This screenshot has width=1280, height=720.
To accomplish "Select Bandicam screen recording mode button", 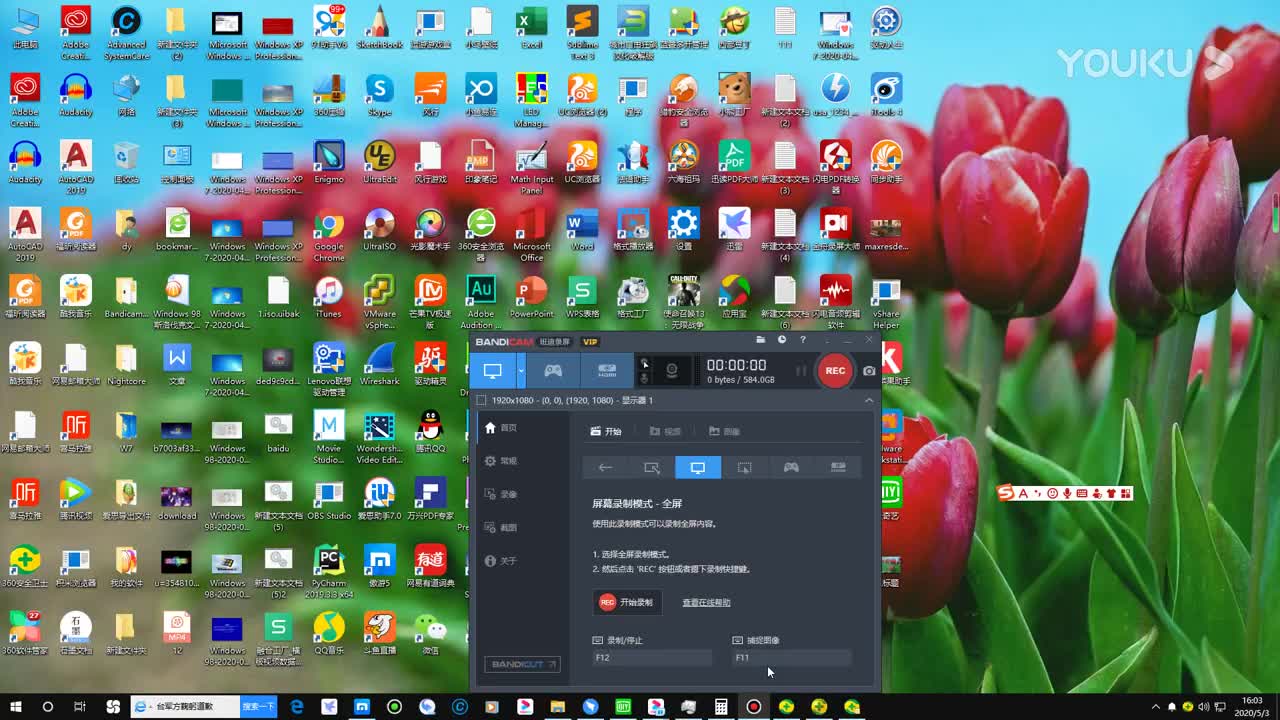I will [x=492, y=371].
